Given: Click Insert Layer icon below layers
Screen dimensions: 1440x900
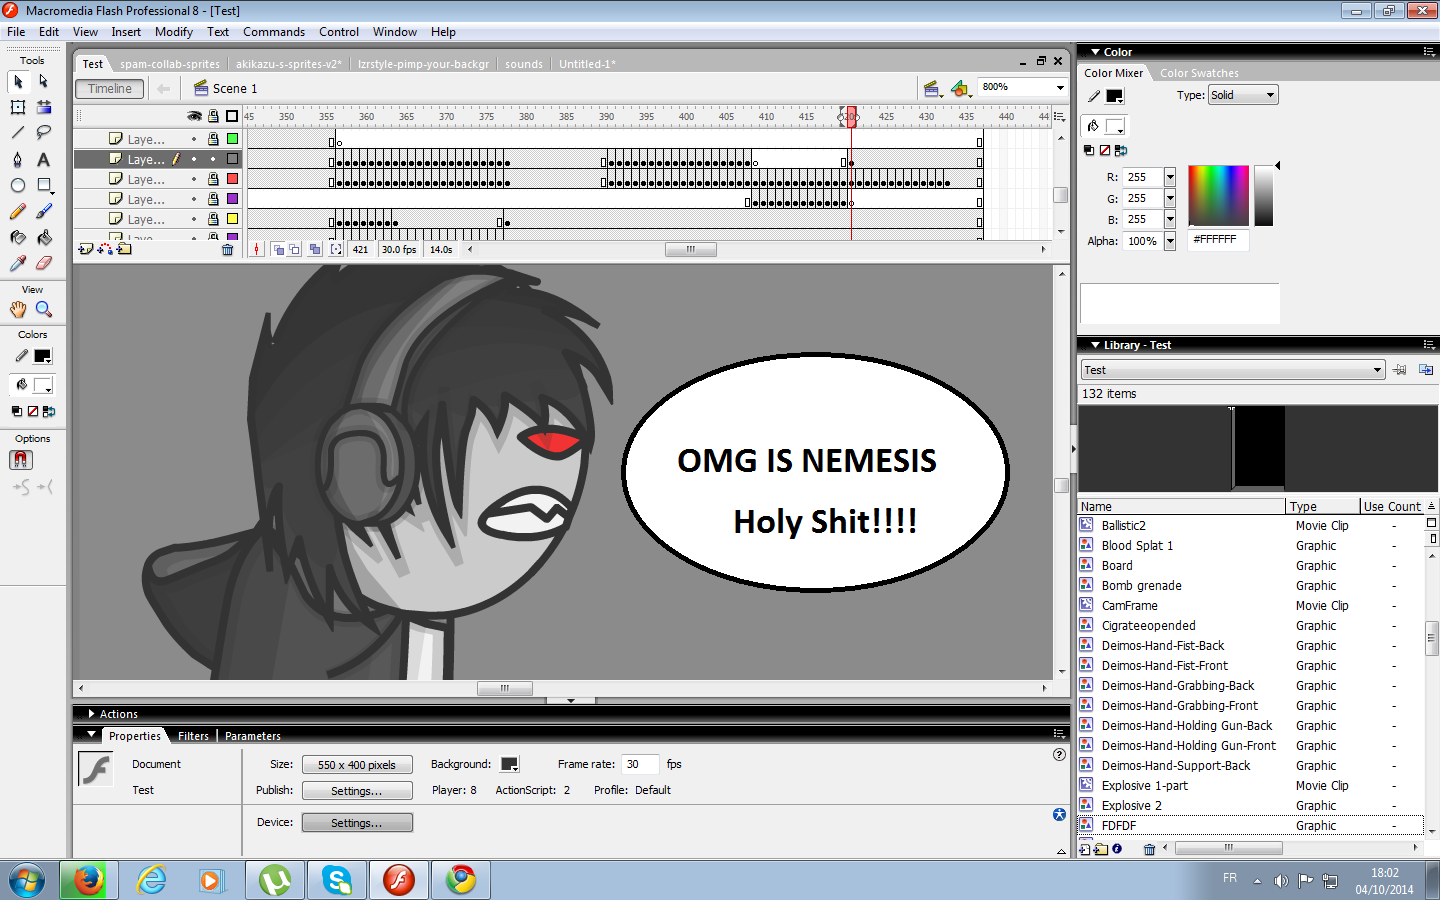Looking at the screenshot, I should tap(86, 249).
